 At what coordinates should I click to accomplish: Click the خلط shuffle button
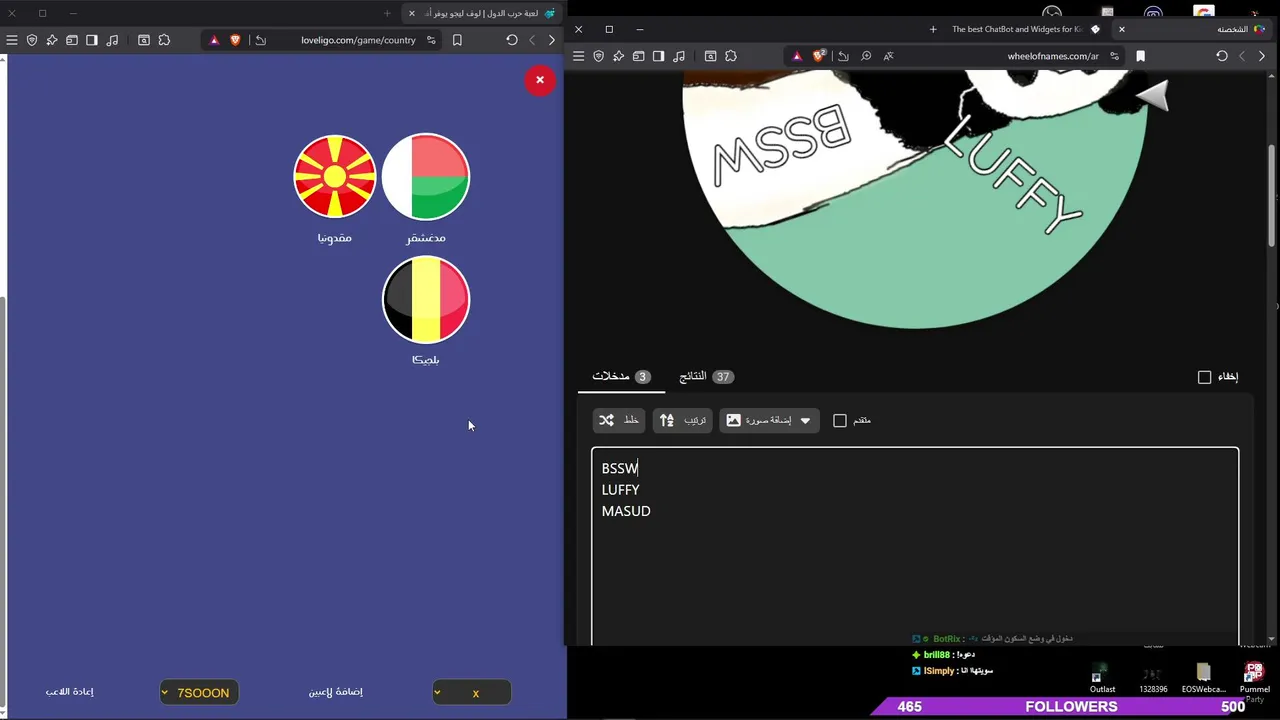(x=619, y=420)
